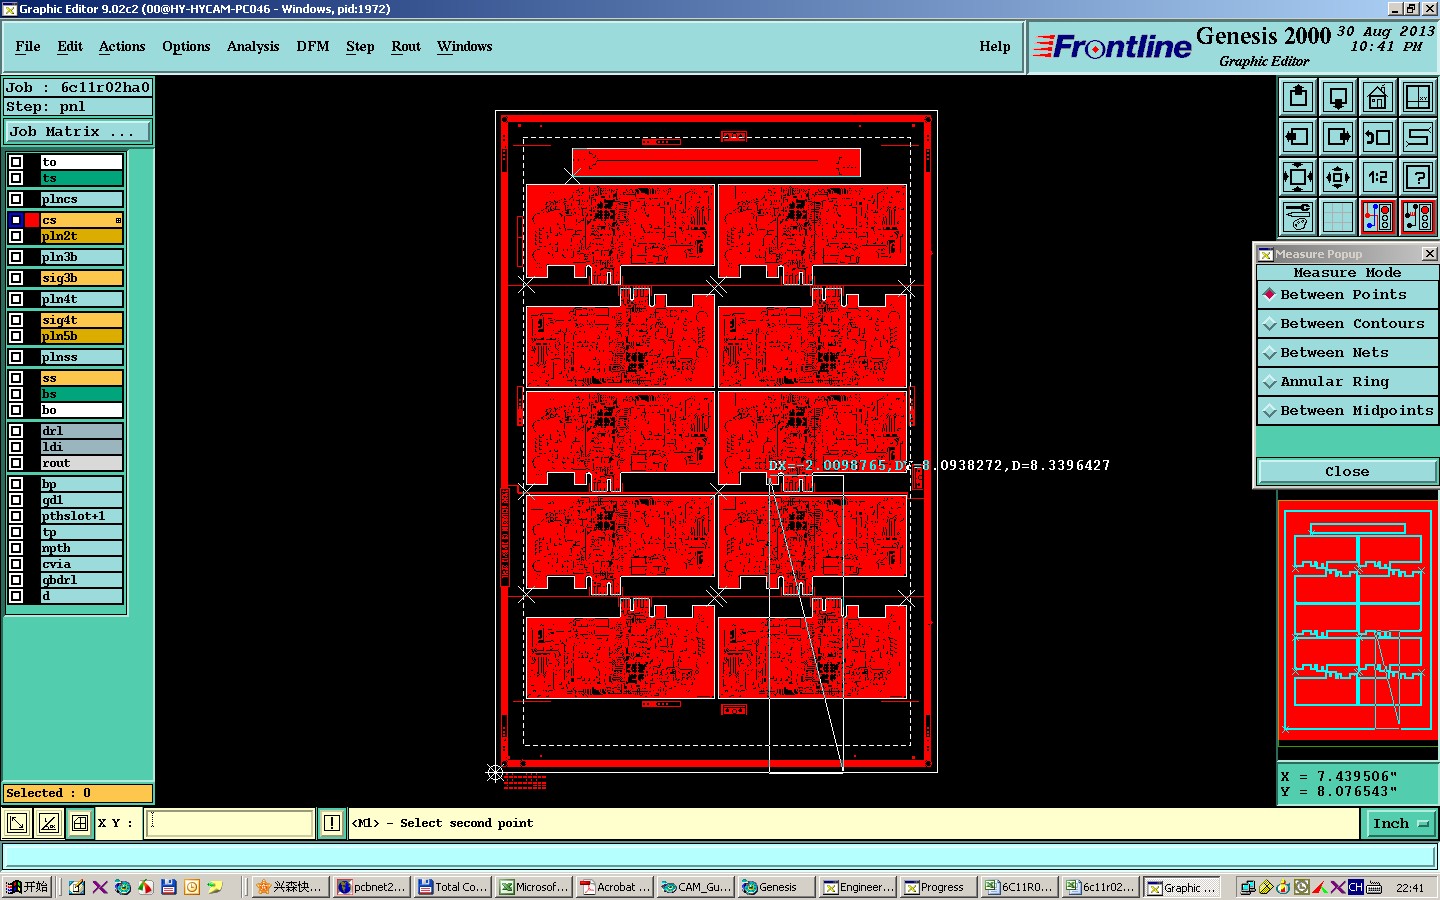
Task: Click the pan up arrow icon
Action: (x=1298, y=97)
